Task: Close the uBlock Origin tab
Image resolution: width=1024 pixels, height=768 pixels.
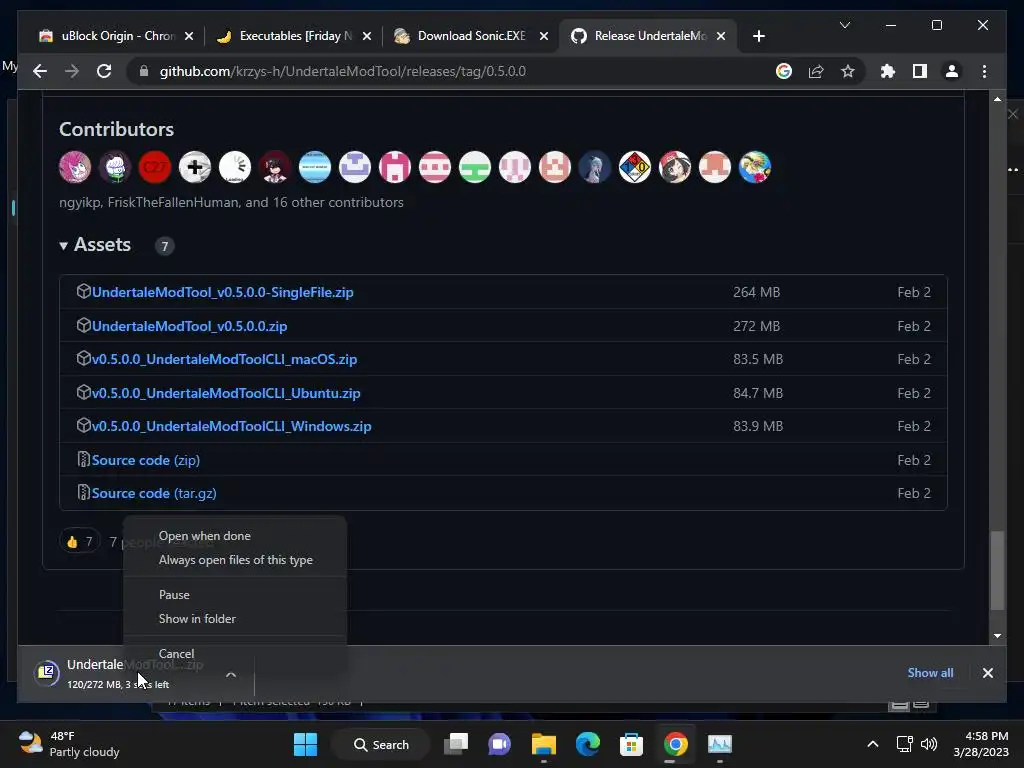Action: click(189, 36)
